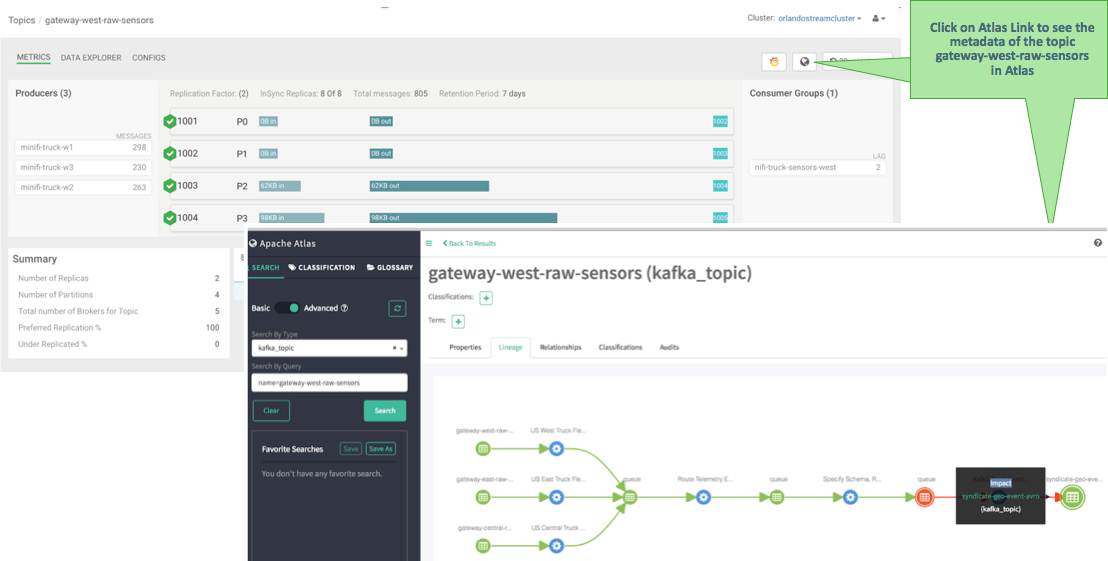Click the Search By Query input field
Image resolution: width=1108 pixels, height=561 pixels.
(x=329, y=382)
